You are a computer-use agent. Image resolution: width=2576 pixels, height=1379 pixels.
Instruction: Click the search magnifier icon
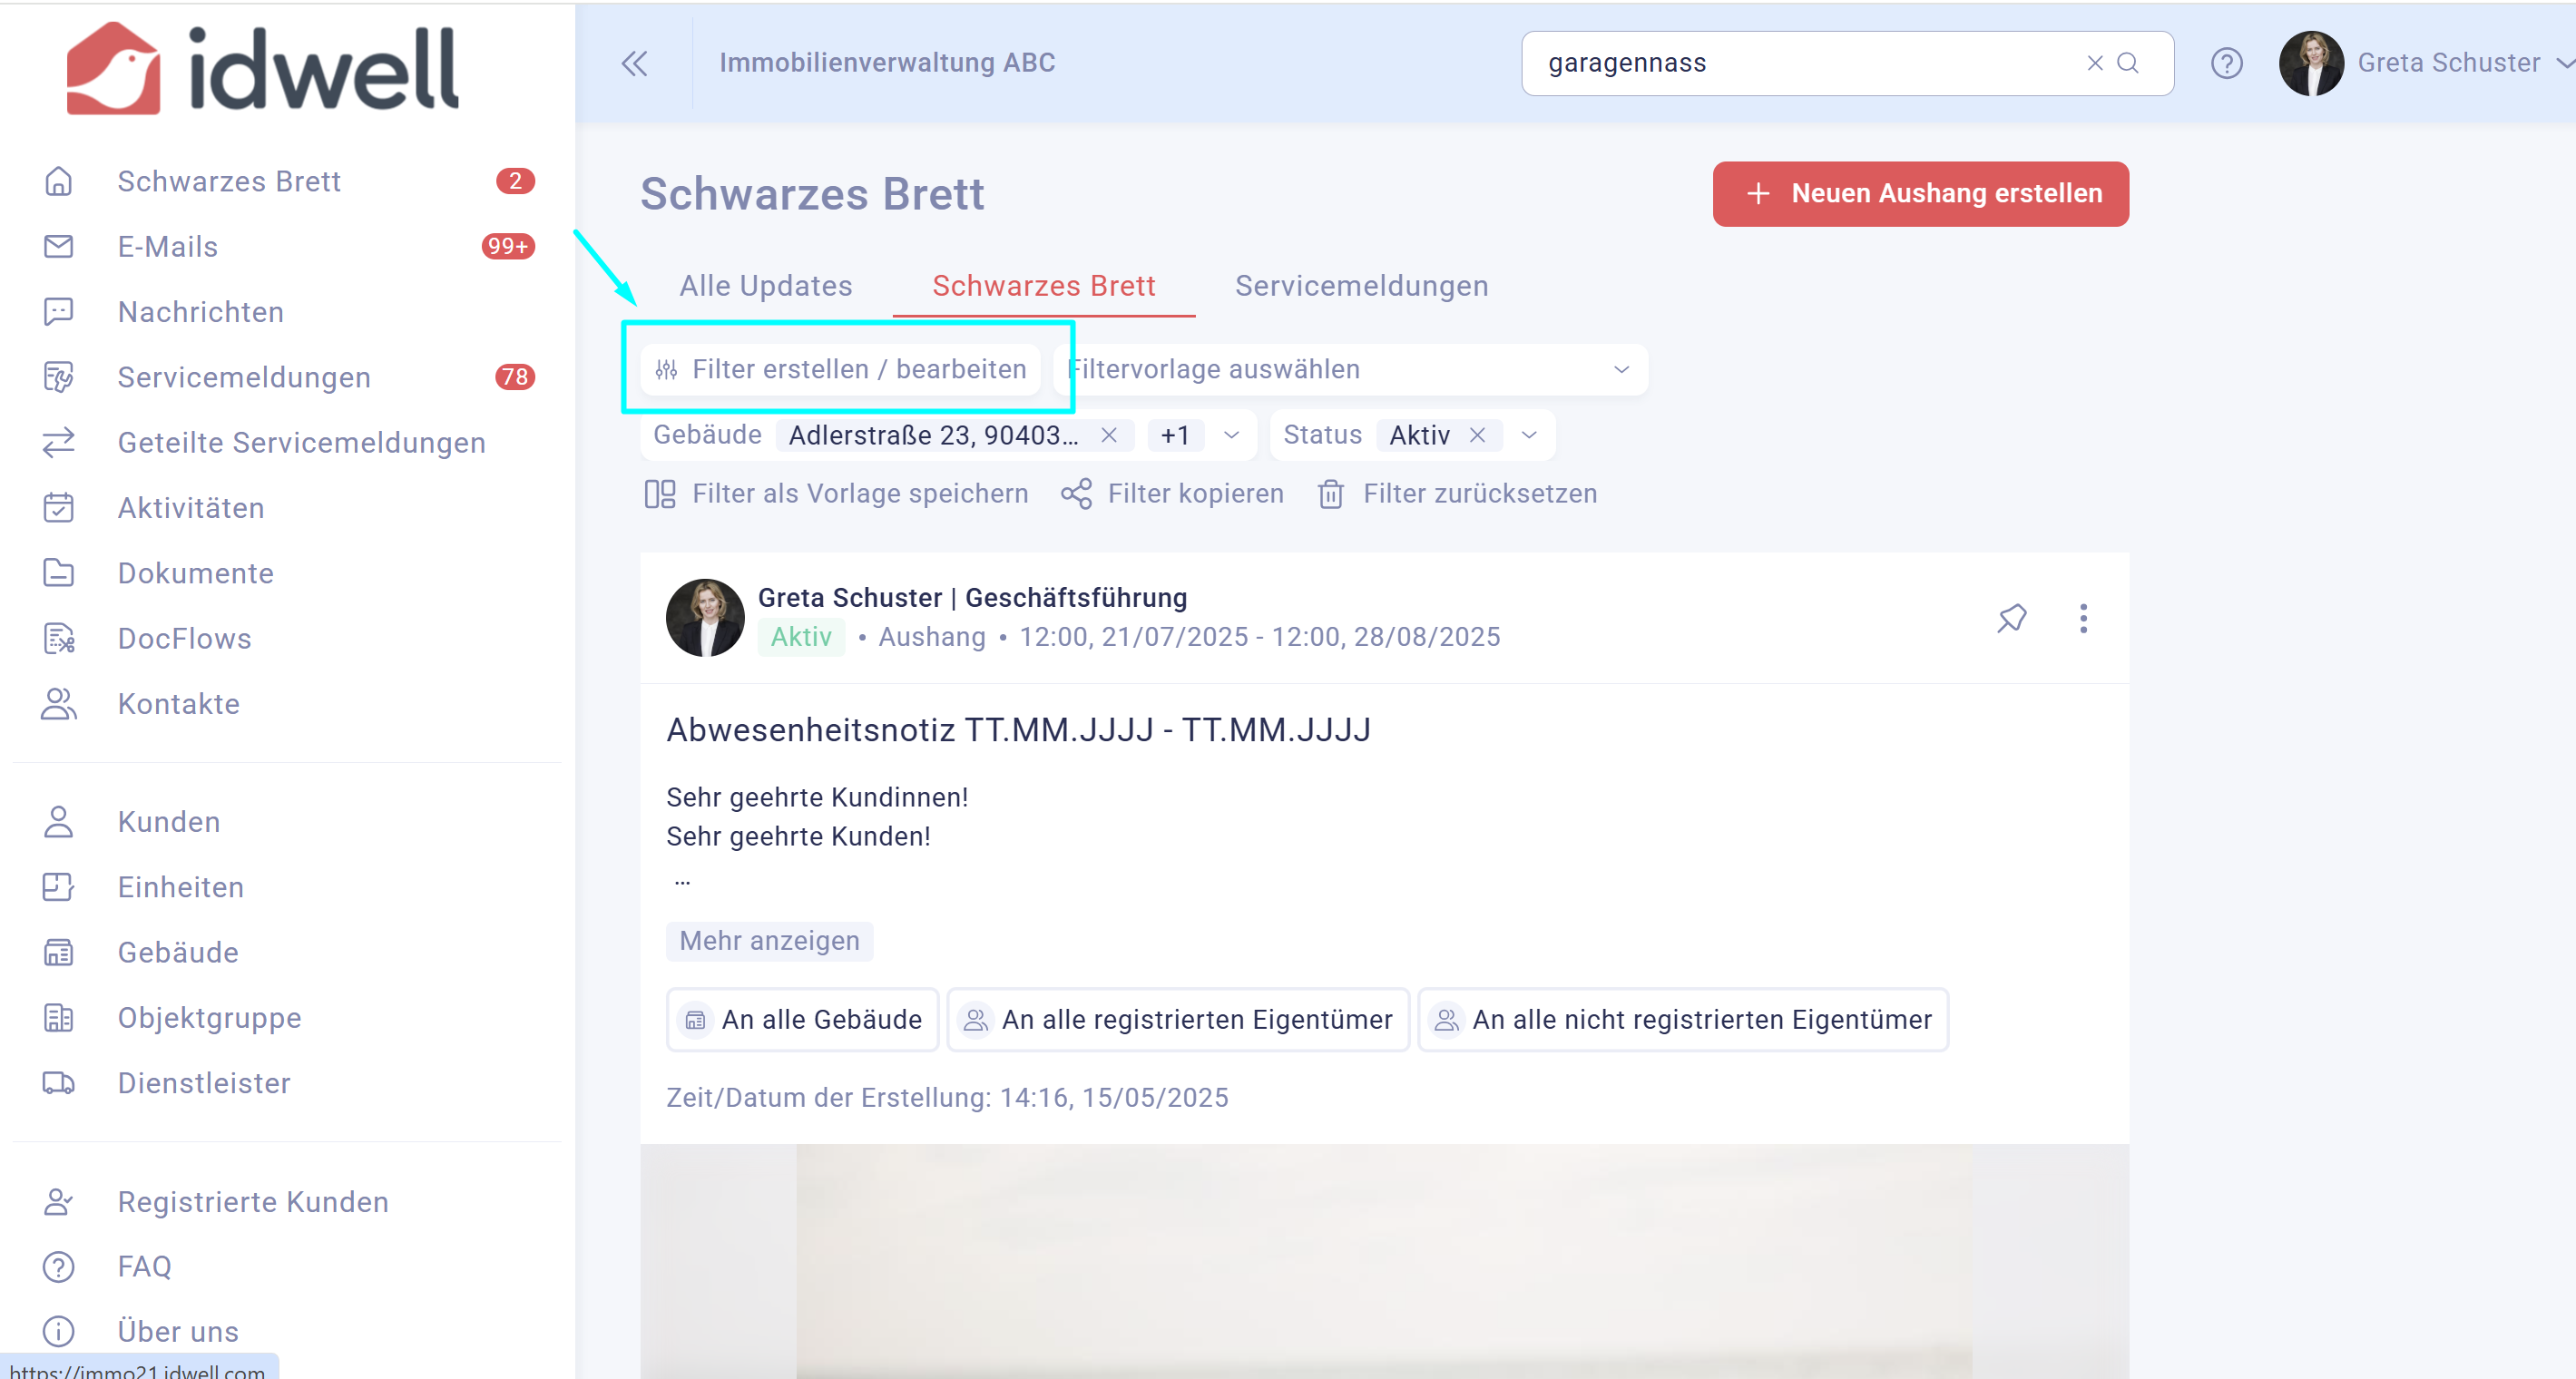click(x=2128, y=63)
